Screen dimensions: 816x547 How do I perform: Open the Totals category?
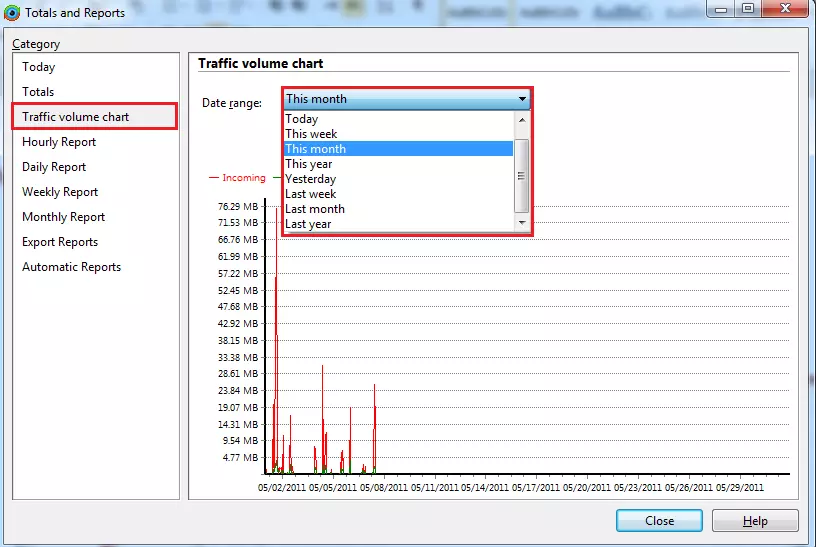[x=38, y=92]
